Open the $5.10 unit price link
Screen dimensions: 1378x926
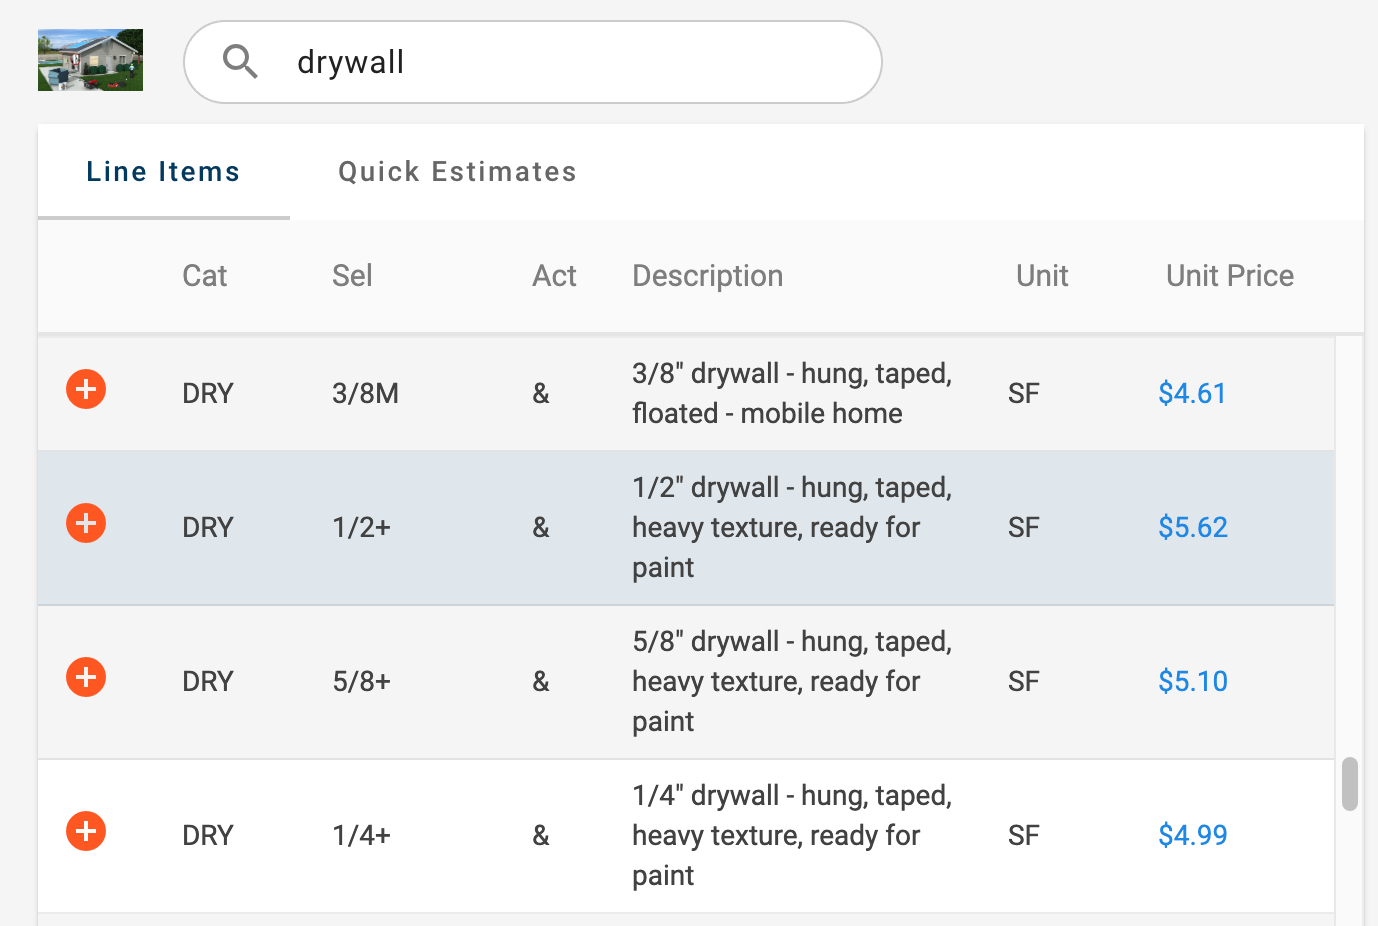1193,681
